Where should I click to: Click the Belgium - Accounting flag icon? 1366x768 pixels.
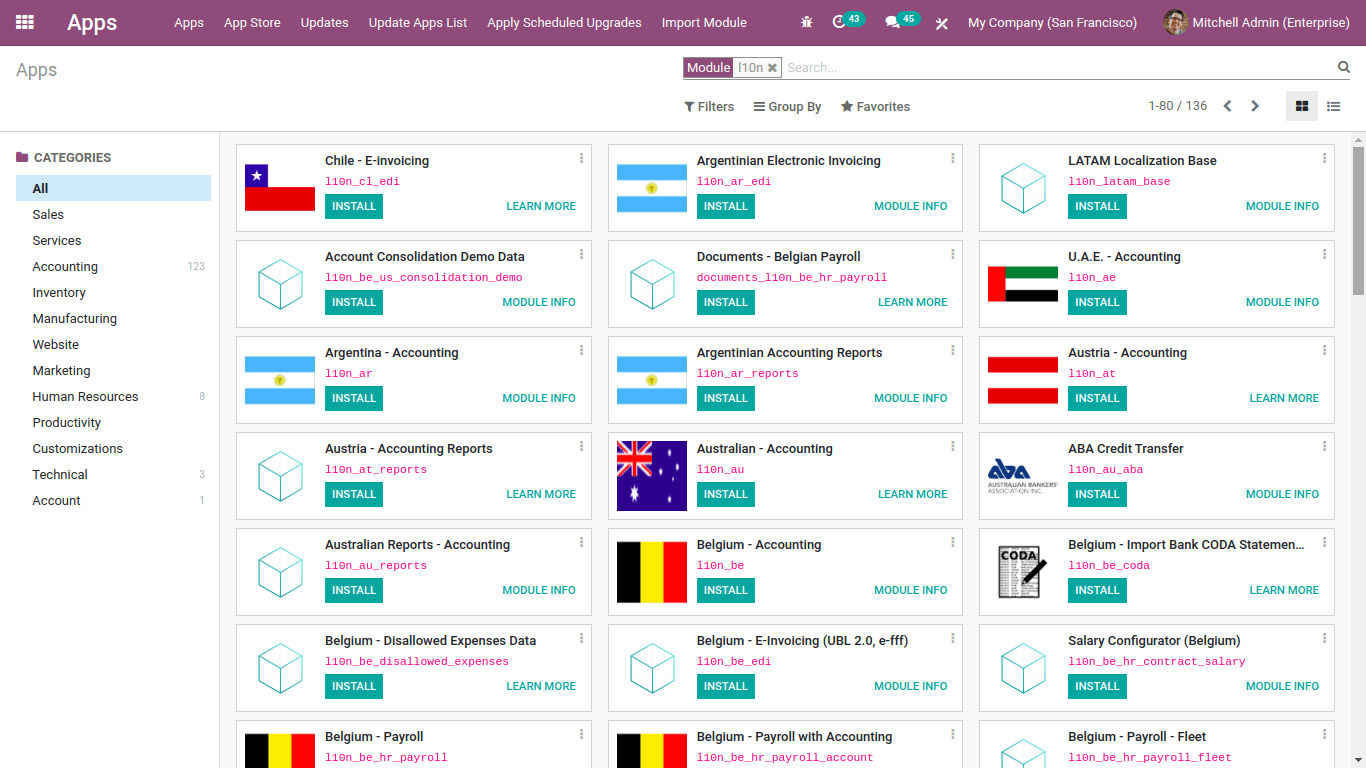point(652,572)
